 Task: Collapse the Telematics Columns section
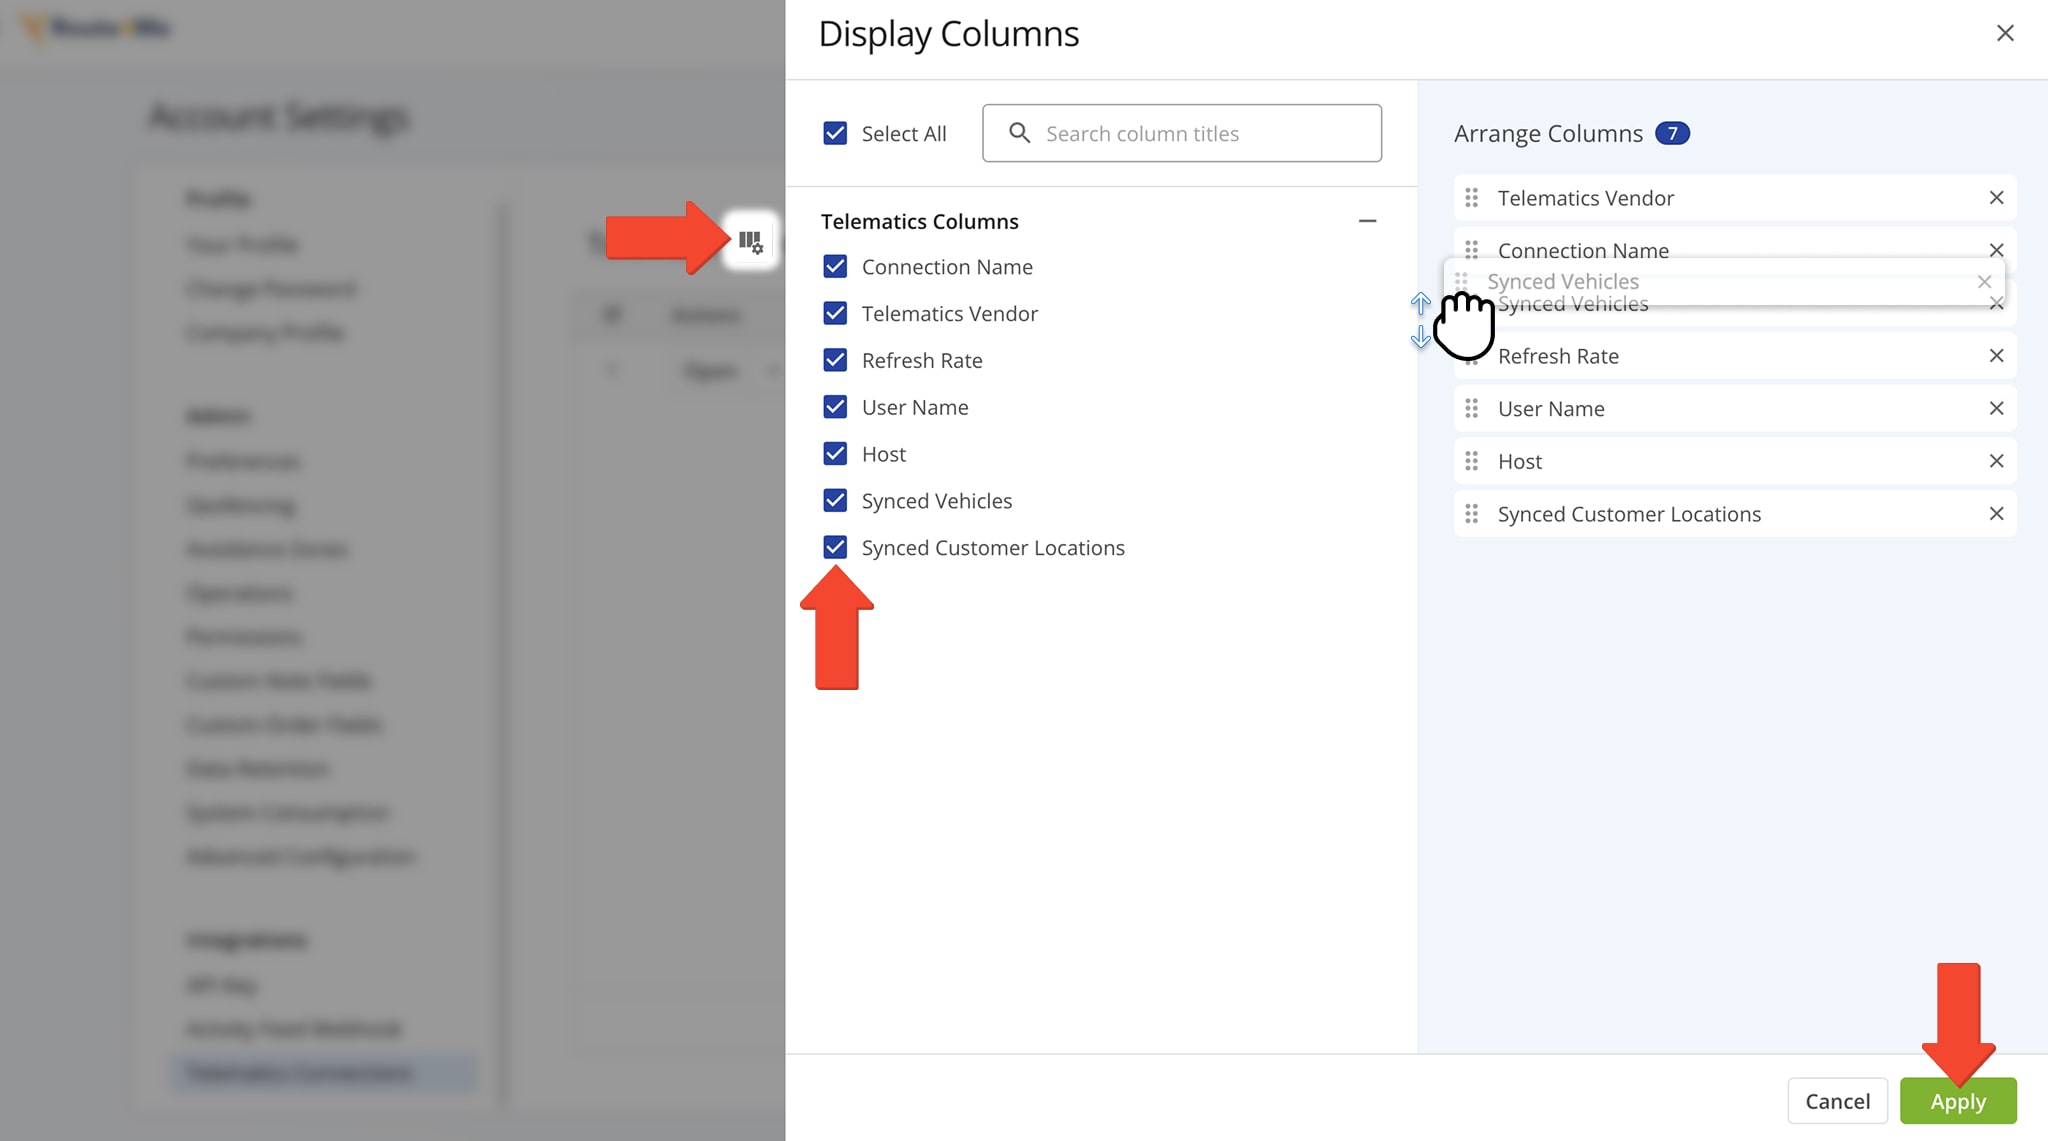click(x=1367, y=221)
